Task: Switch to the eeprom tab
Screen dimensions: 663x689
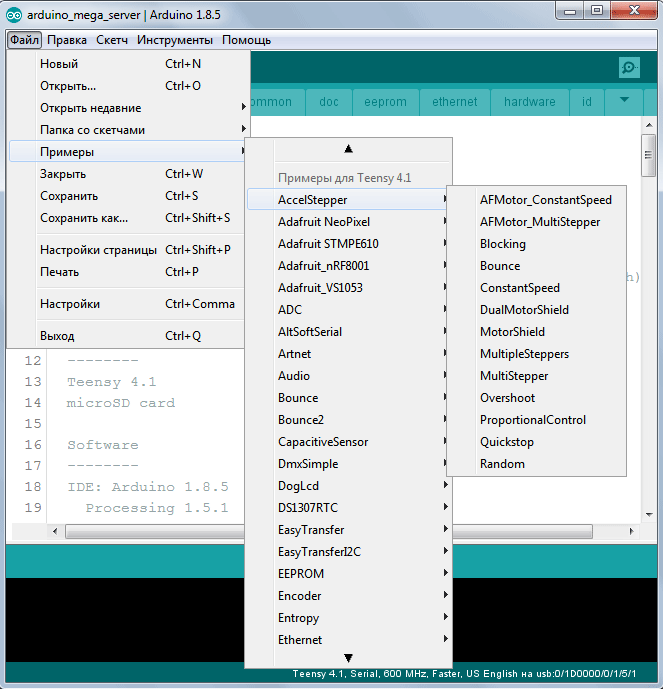Action: 385,102
